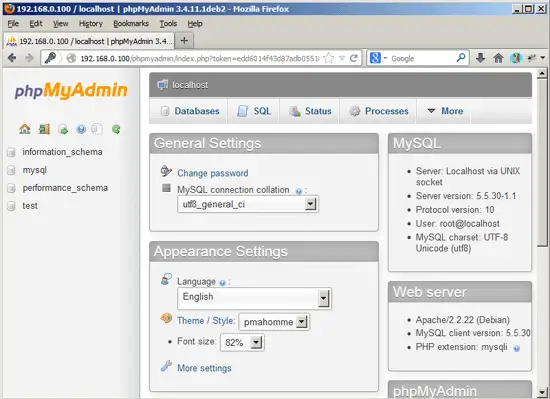Open the Edit menu
Viewport: 550px width, 399px height.
tap(36, 23)
